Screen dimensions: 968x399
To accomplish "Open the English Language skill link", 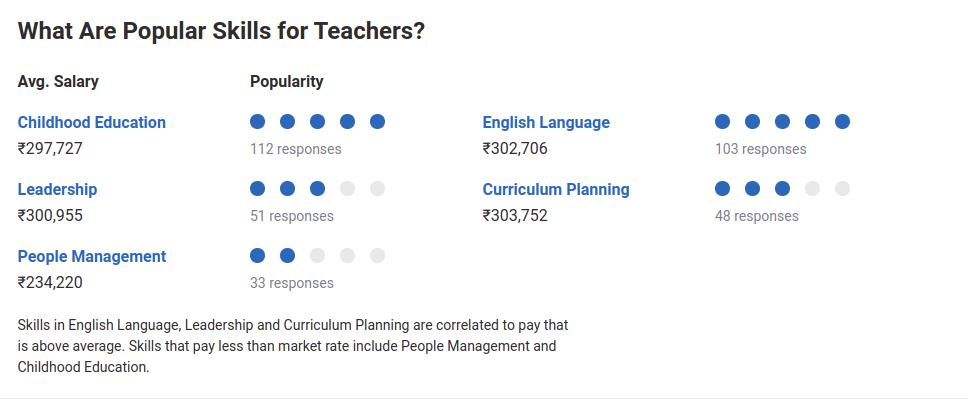I will tap(546, 122).
